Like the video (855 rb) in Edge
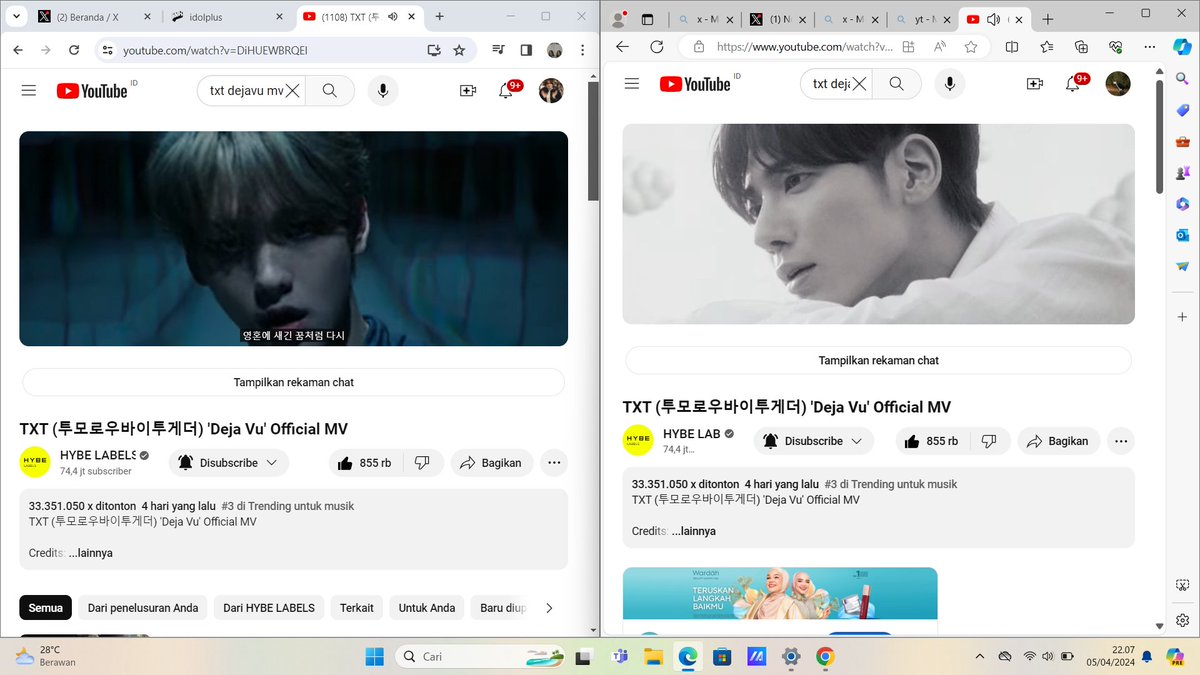 point(933,441)
